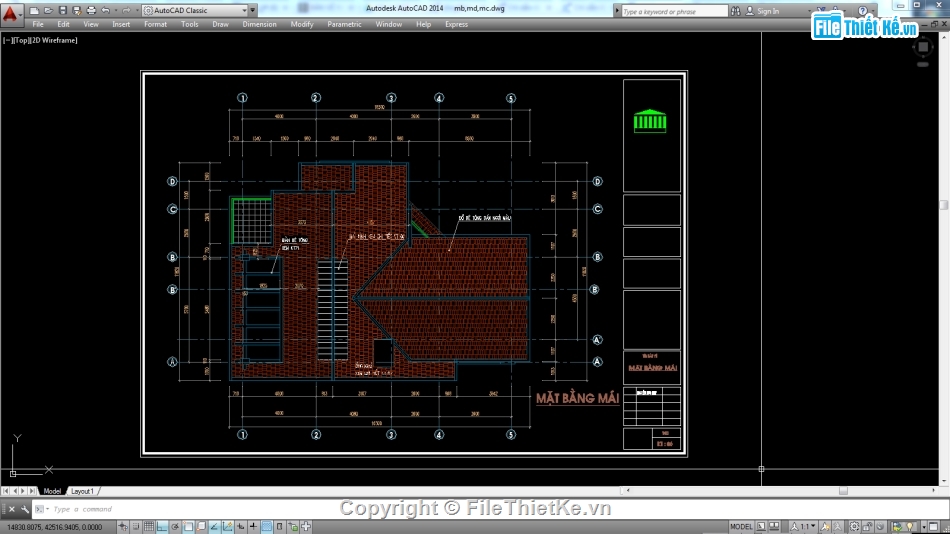This screenshot has height=534, width=950.
Task: Click the binoculars search icon
Action: (736, 11)
